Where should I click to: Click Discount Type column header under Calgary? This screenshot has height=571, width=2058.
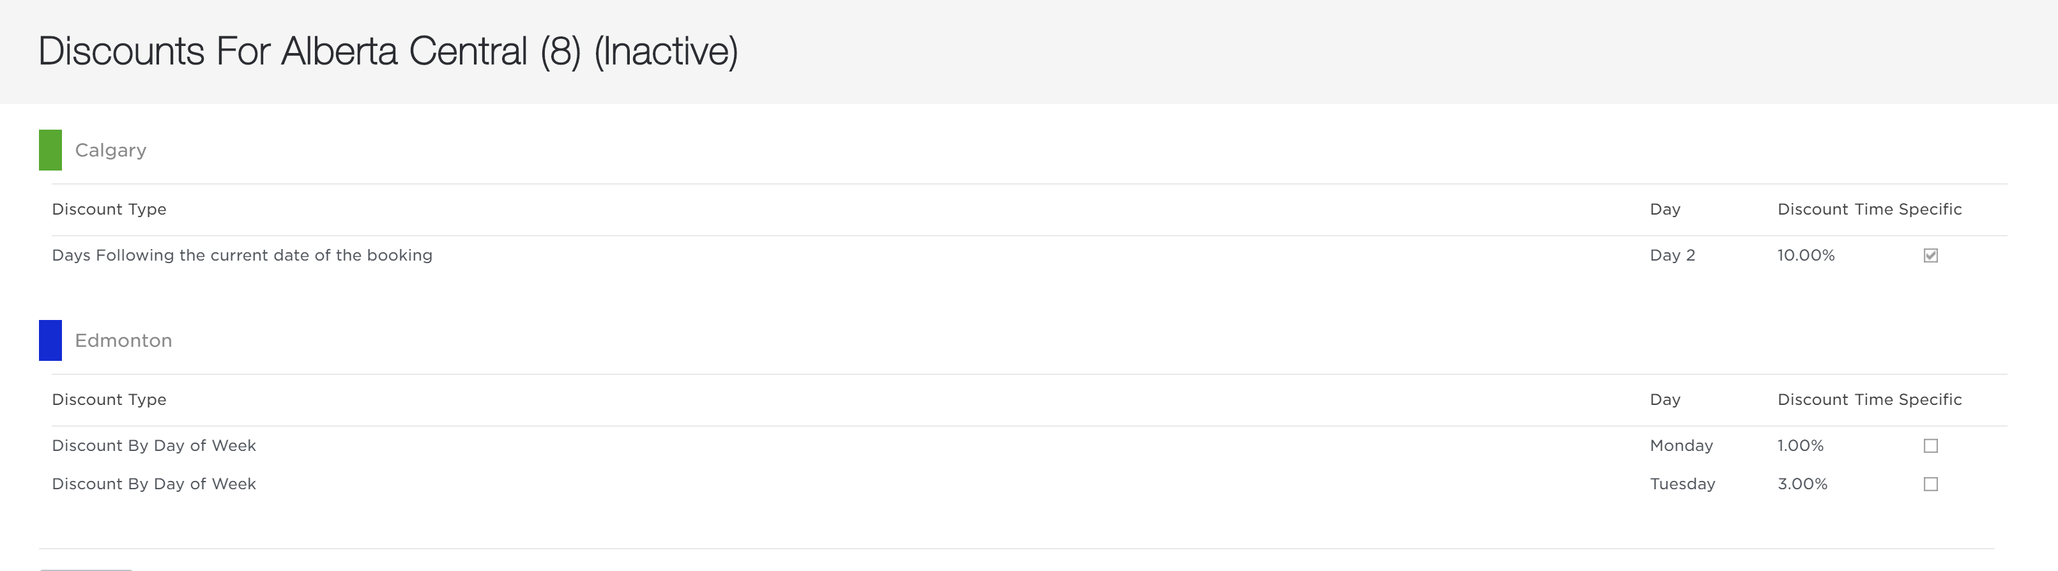tap(109, 209)
